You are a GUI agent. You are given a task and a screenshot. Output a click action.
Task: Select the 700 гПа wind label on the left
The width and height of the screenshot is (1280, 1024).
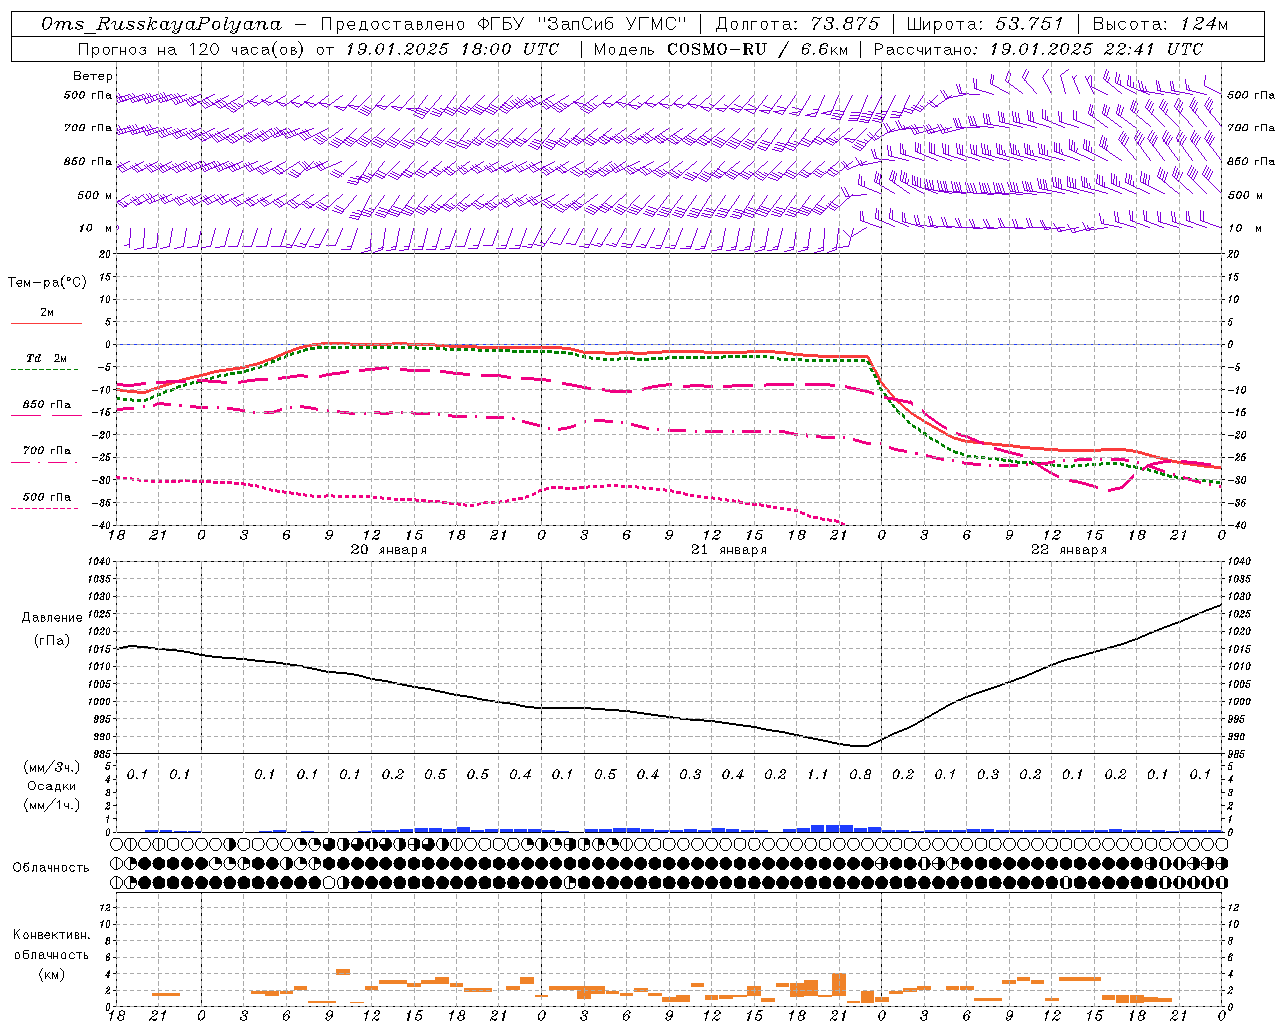click(88, 128)
